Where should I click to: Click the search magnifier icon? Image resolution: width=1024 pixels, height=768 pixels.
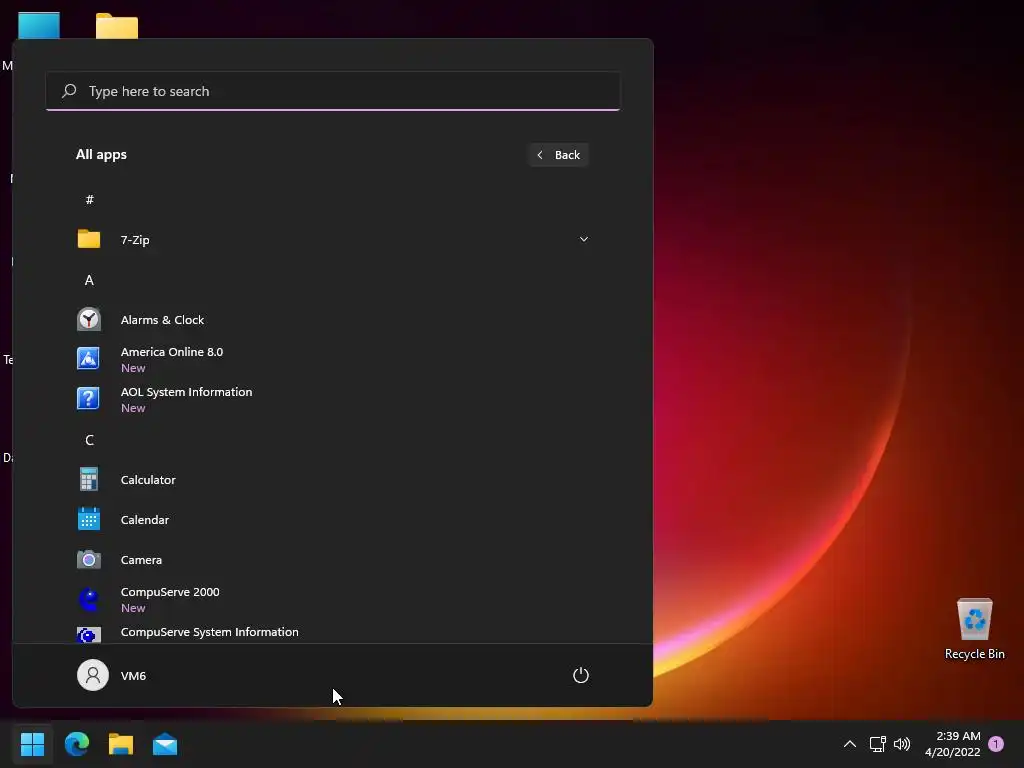coord(69,91)
